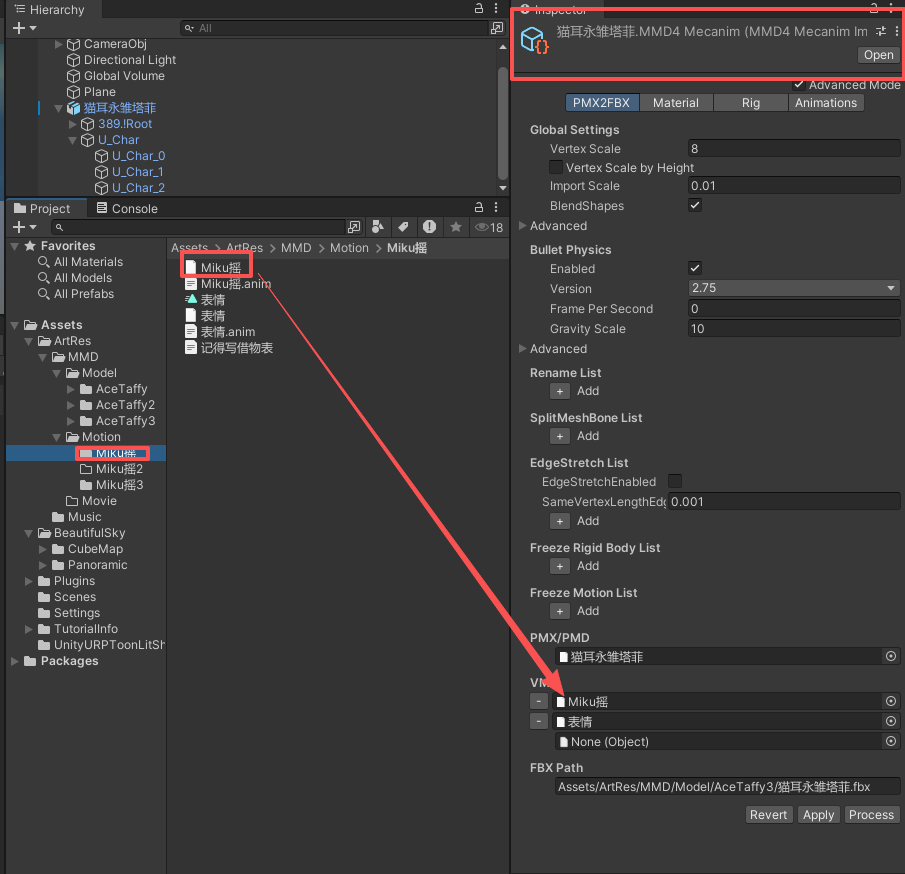This screenshot has width=905, height=874.
Task: Open object picker for None (Object) field
Action: [891, 742]
